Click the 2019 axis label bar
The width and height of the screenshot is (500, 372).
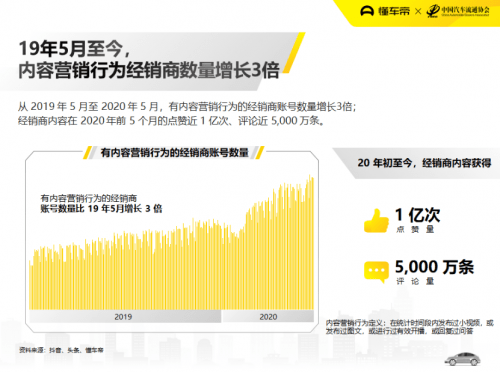125,316
